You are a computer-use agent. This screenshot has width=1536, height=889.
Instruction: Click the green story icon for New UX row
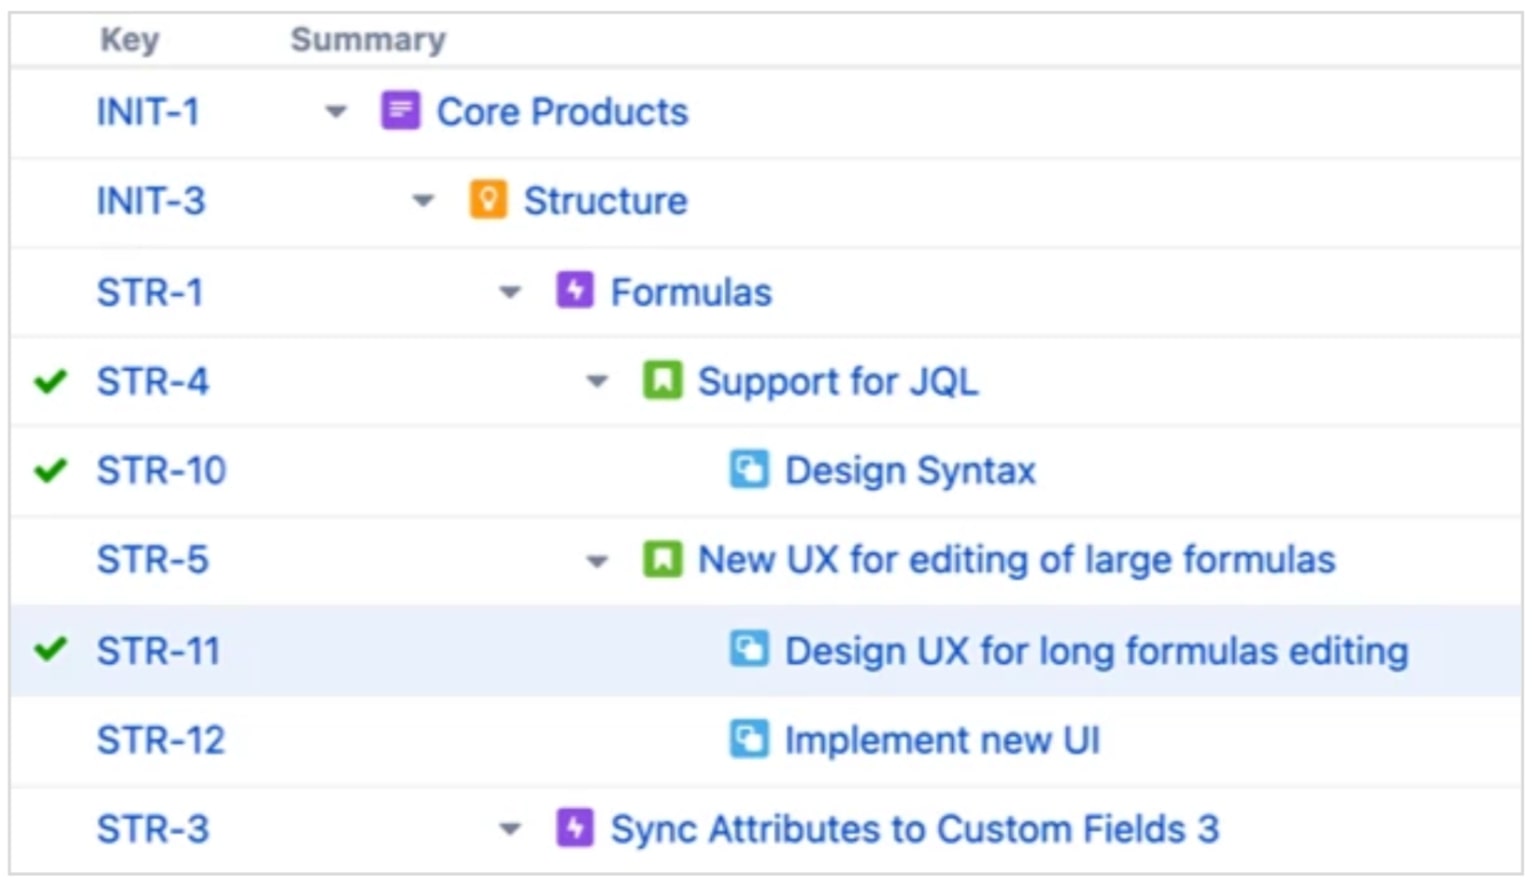(662, 559)
